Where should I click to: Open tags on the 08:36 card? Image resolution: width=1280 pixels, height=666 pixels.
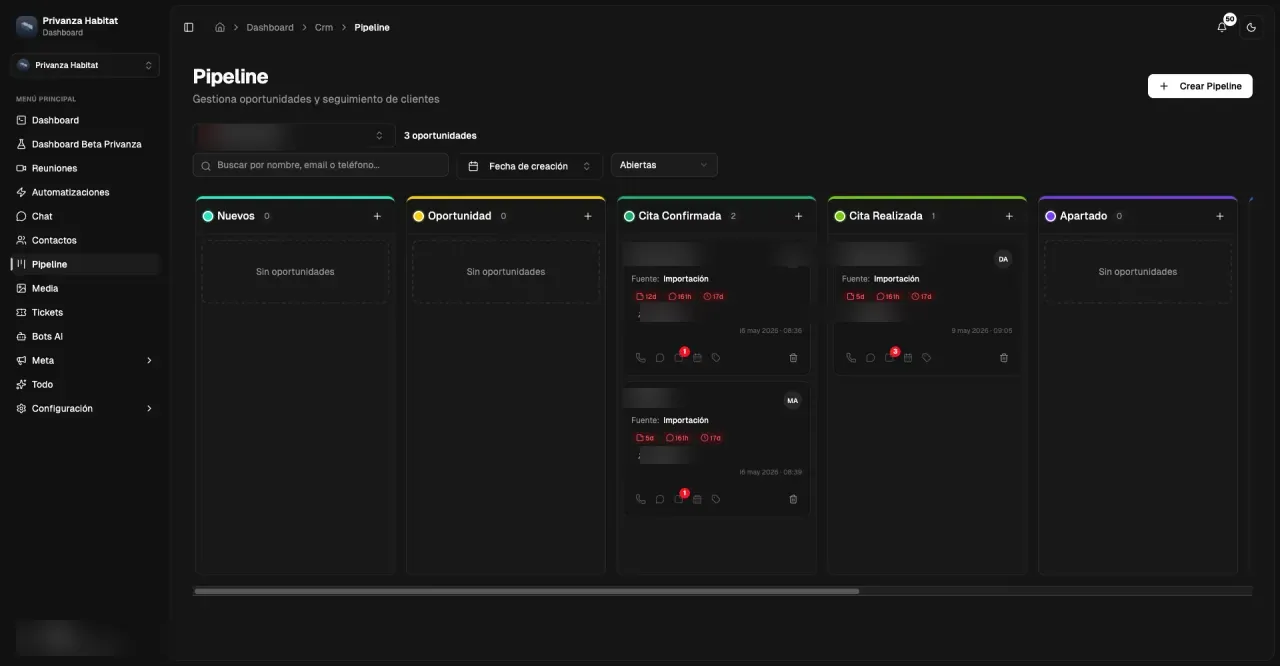tap(716, 358)
